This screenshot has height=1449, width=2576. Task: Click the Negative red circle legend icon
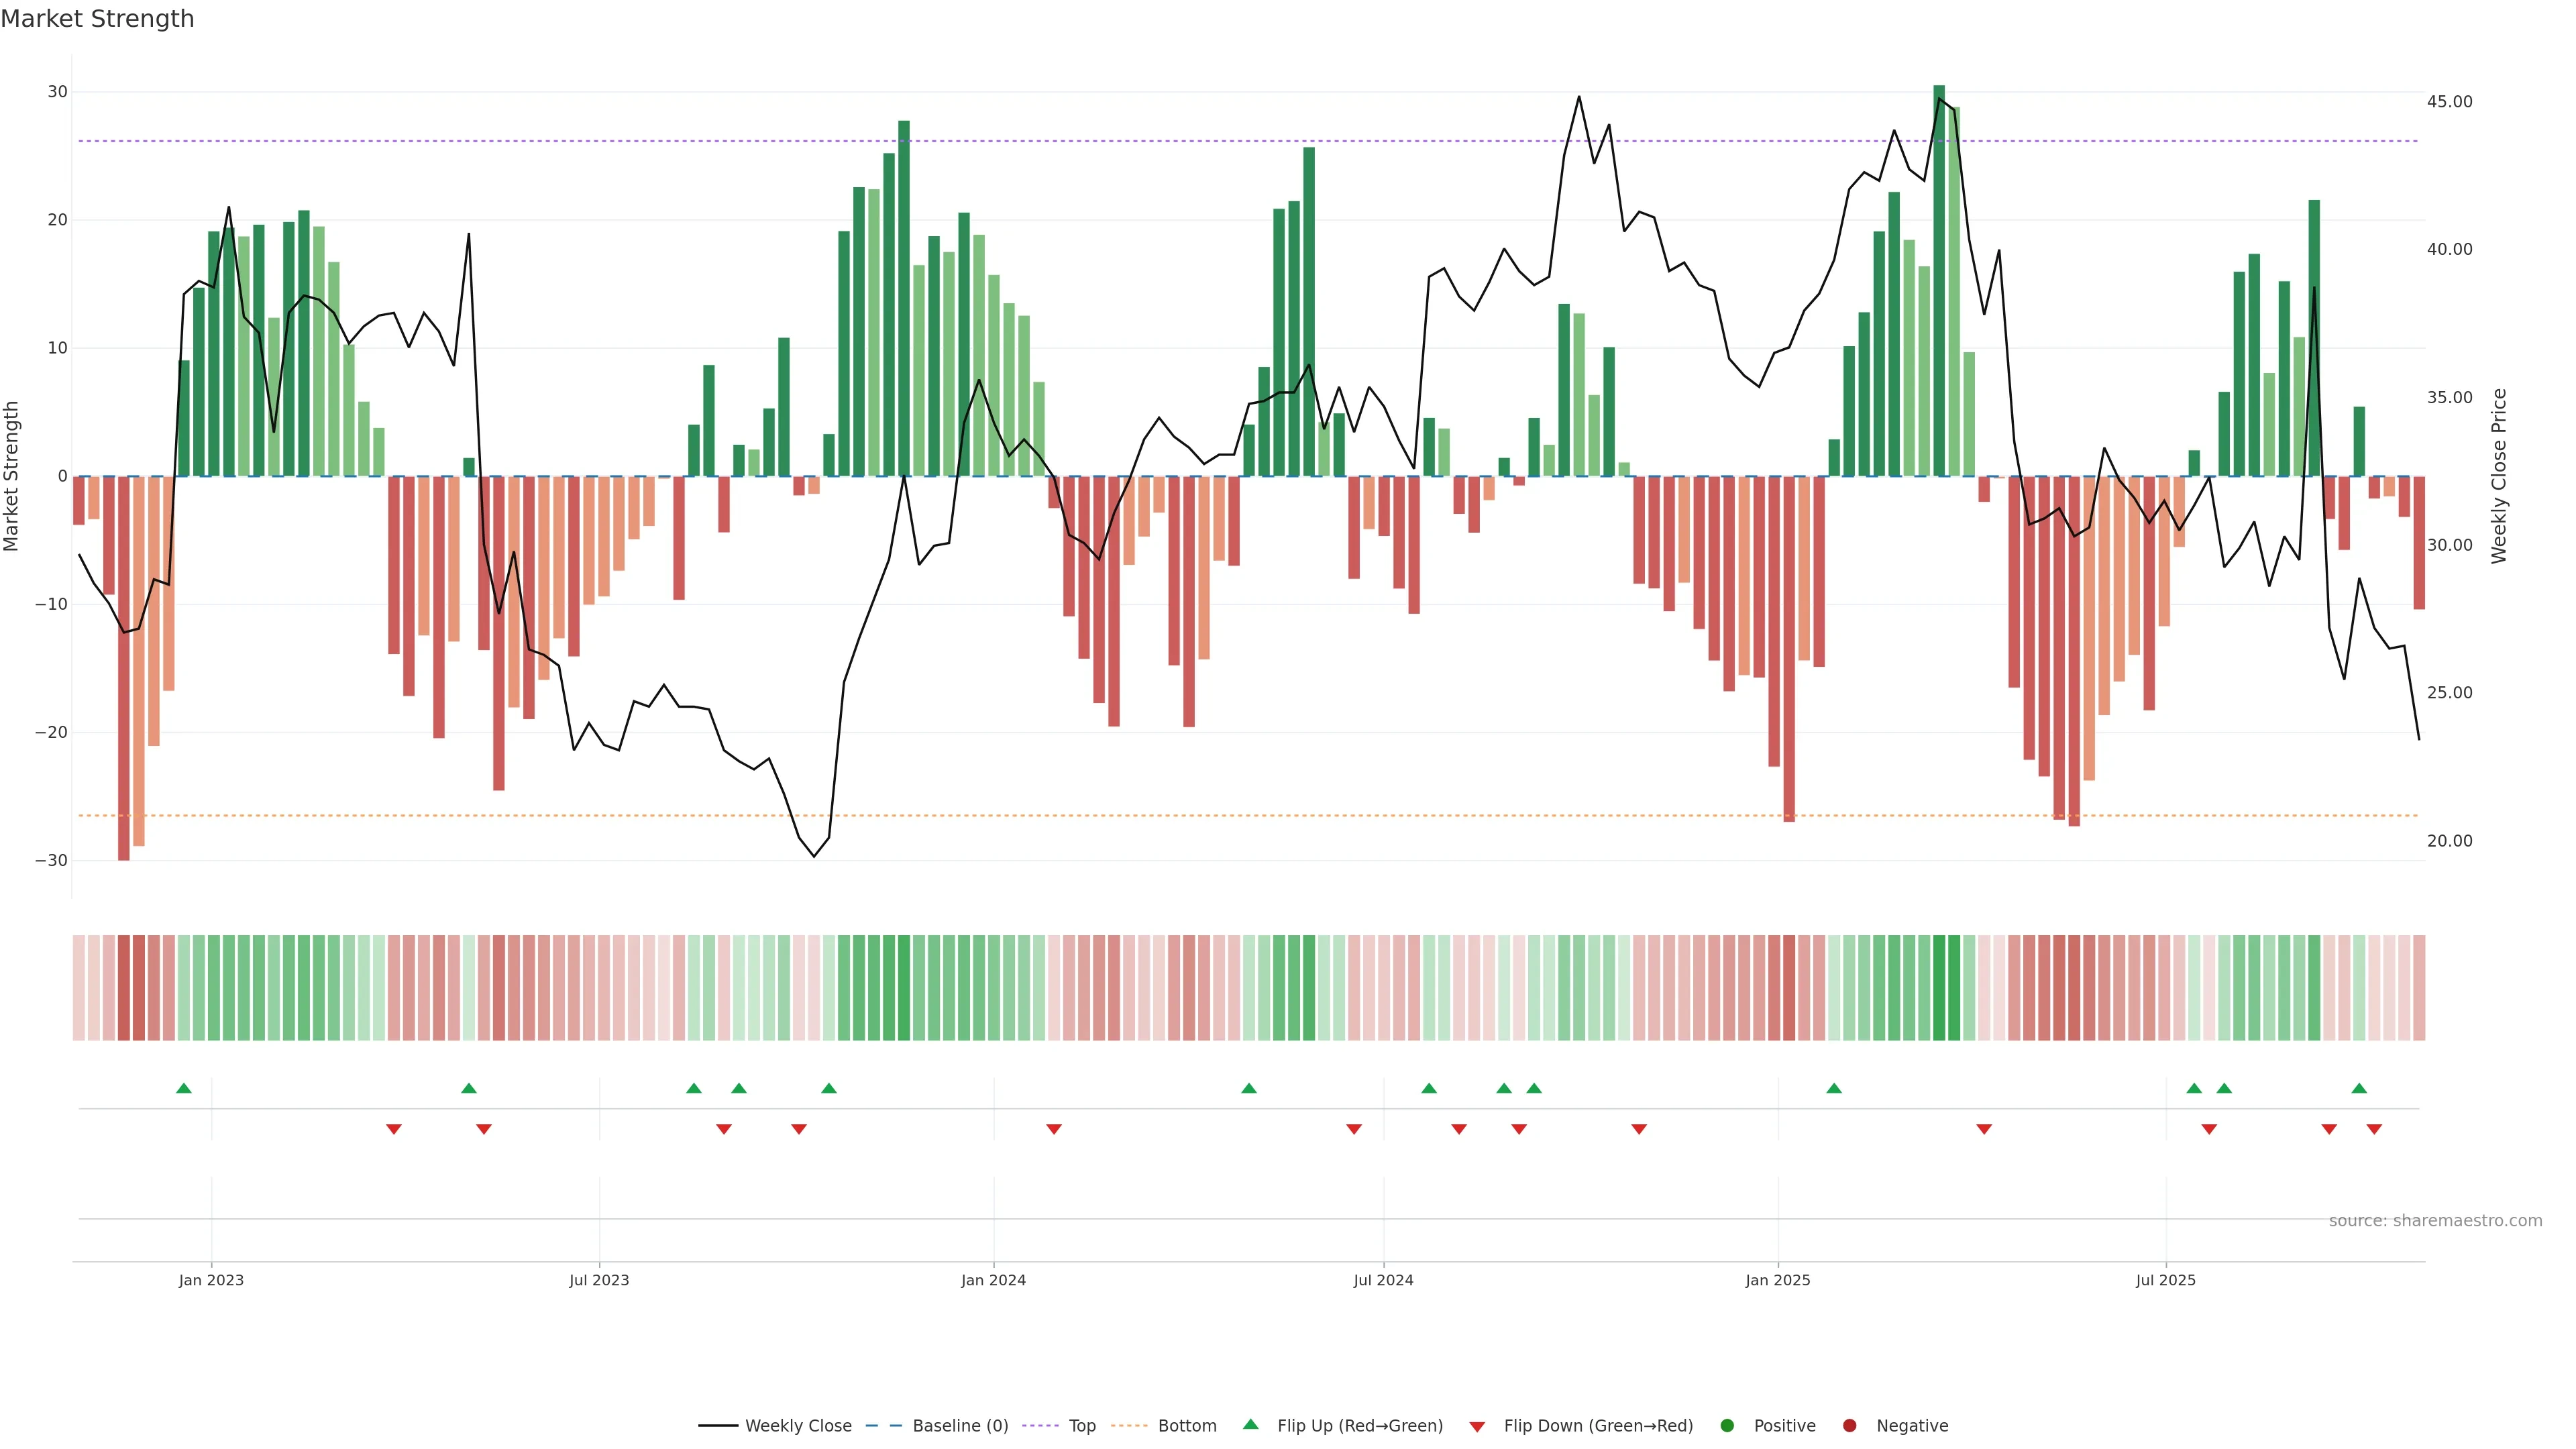coord(1849,1425)
